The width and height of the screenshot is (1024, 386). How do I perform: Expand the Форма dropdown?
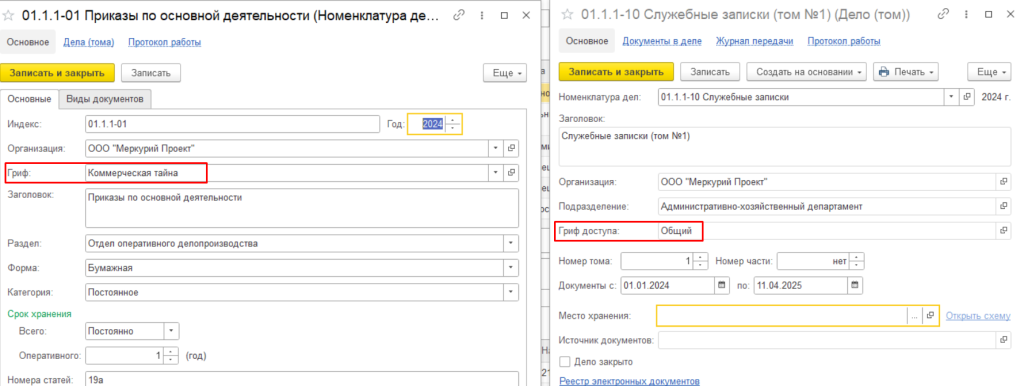[x=511, y=268]
